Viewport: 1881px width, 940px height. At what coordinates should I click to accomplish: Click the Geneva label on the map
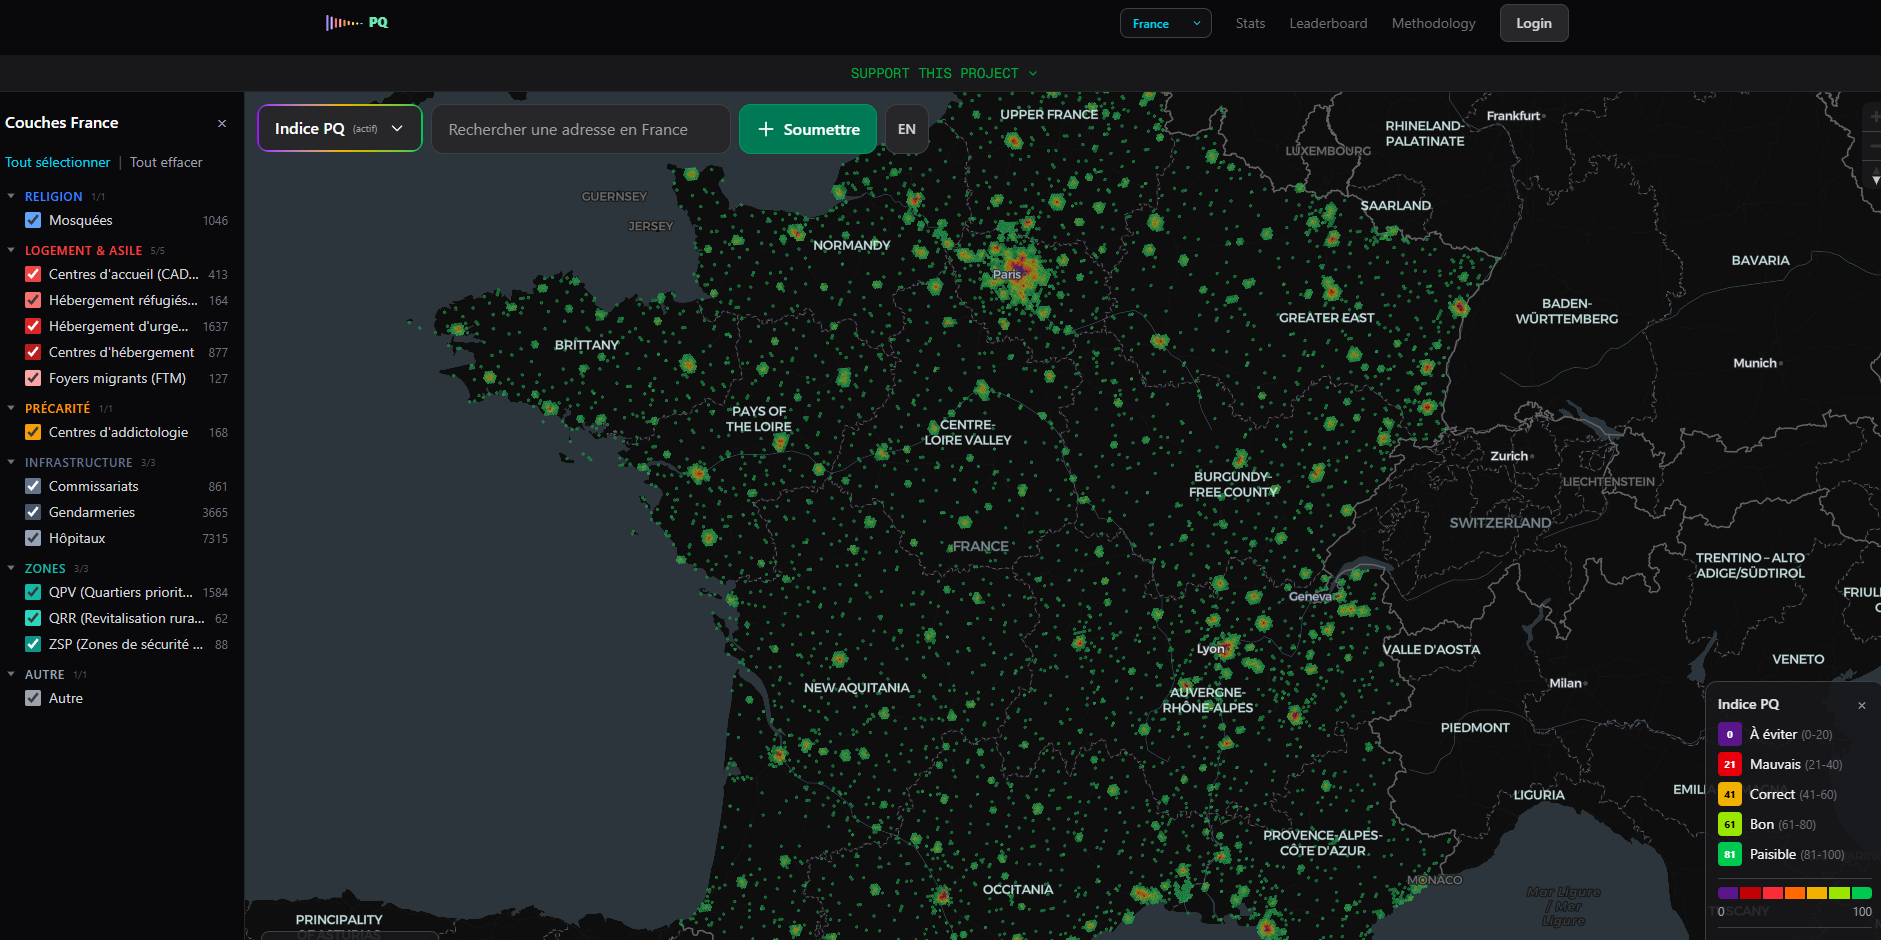pyautogui.click(x=1310, y=597)
